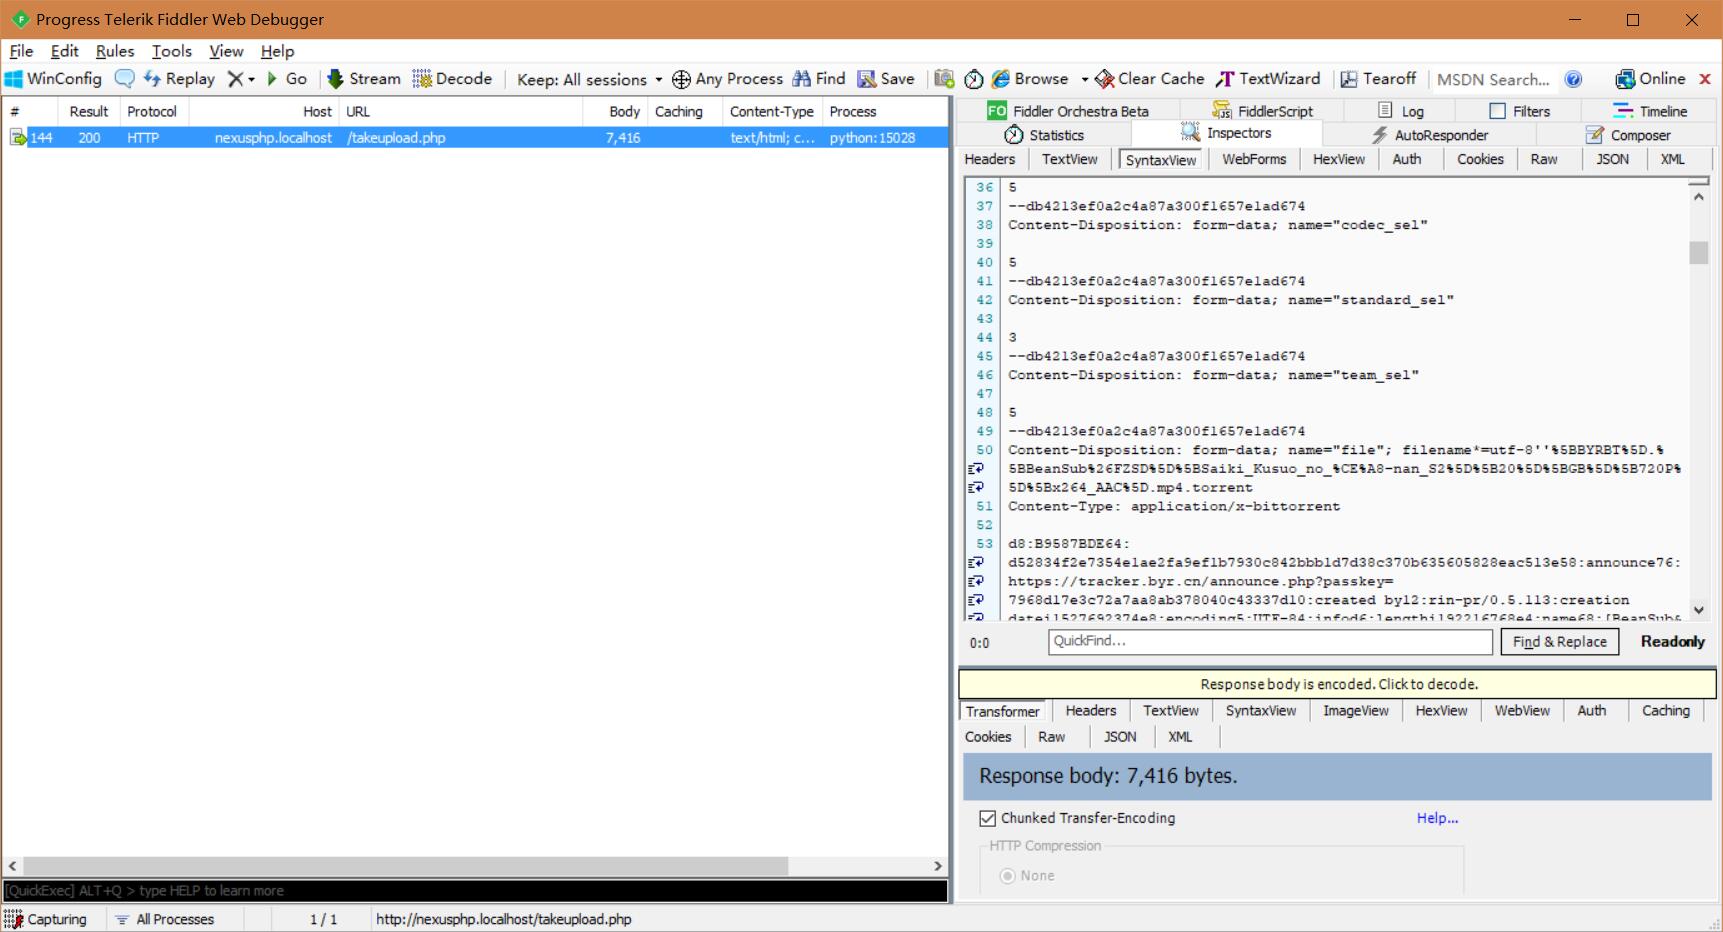
Task: Open the Edit menu
Action: tap(64, 51)
